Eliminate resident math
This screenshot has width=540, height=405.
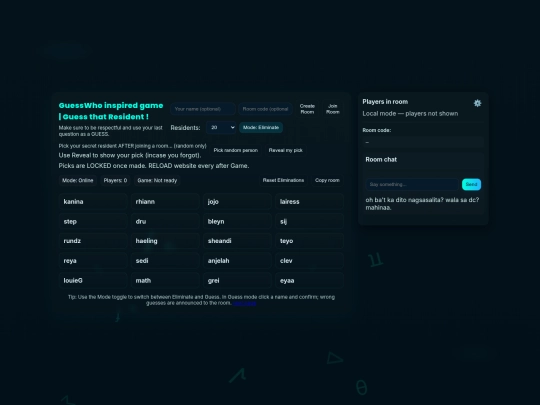point(165,280)
